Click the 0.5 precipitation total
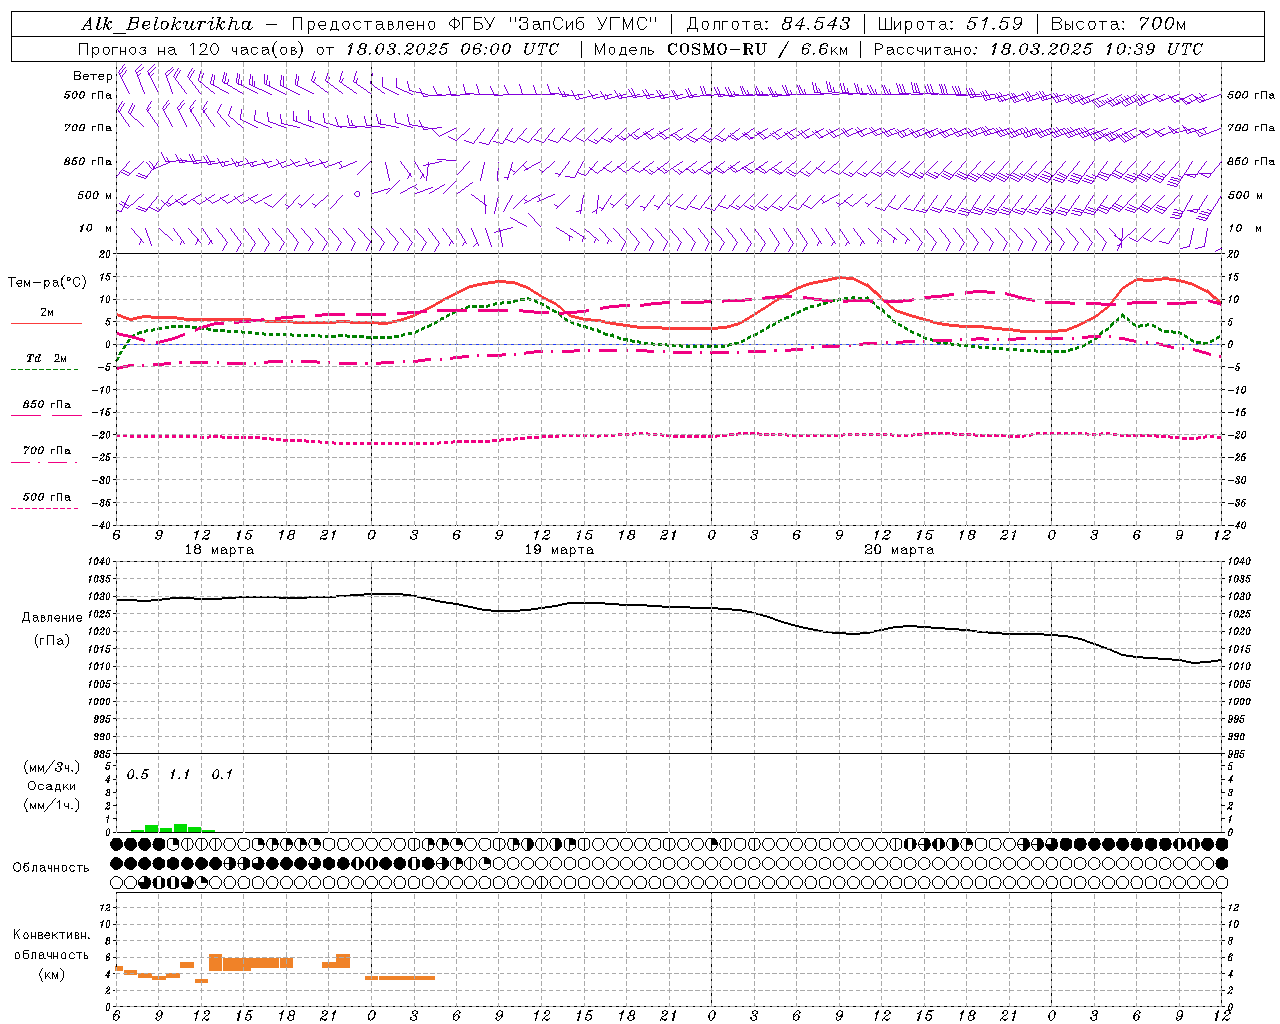Image resolution: width=1280 pixels, height=1024 pixels. (x=138, y=775)
